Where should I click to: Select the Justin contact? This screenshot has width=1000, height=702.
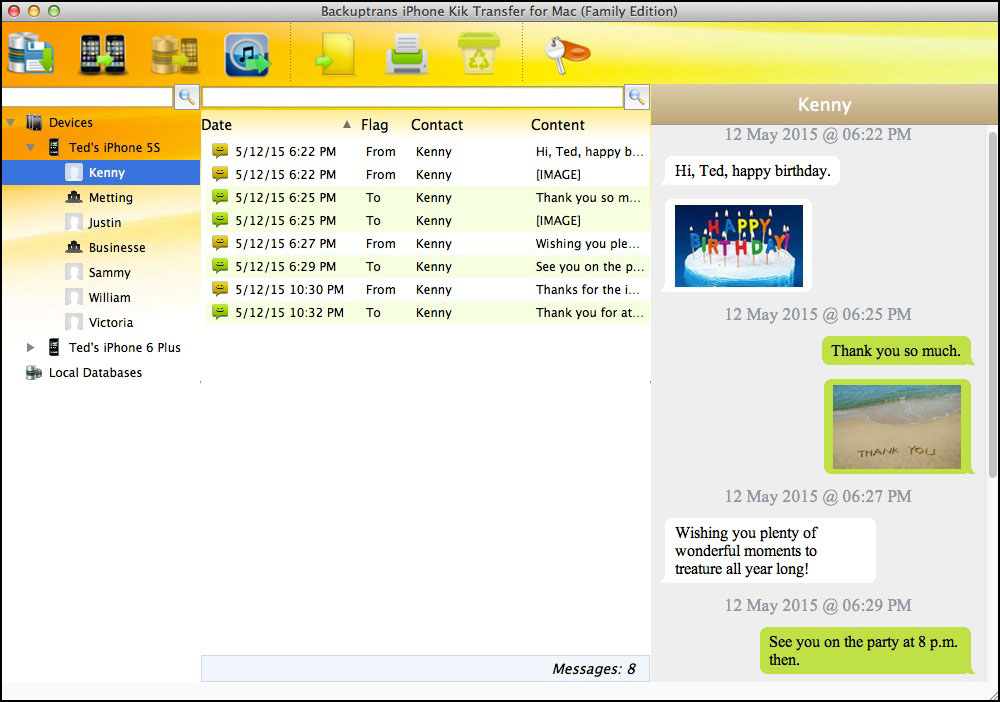click(105, 223)
